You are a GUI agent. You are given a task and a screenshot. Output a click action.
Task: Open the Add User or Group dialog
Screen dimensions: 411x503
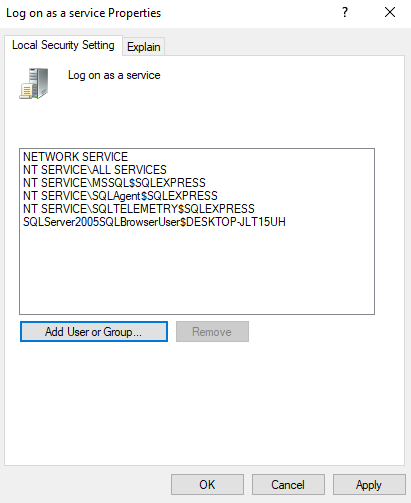tap(94, 332)
